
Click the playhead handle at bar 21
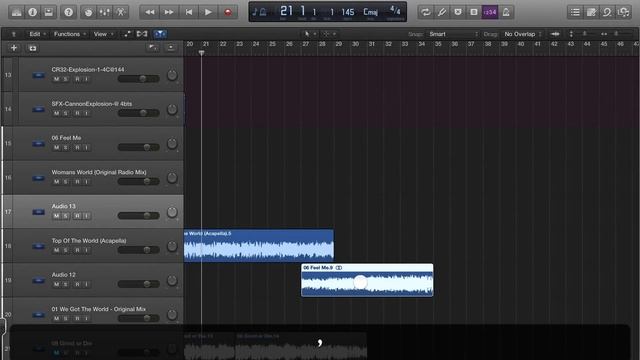click(201, 53)
